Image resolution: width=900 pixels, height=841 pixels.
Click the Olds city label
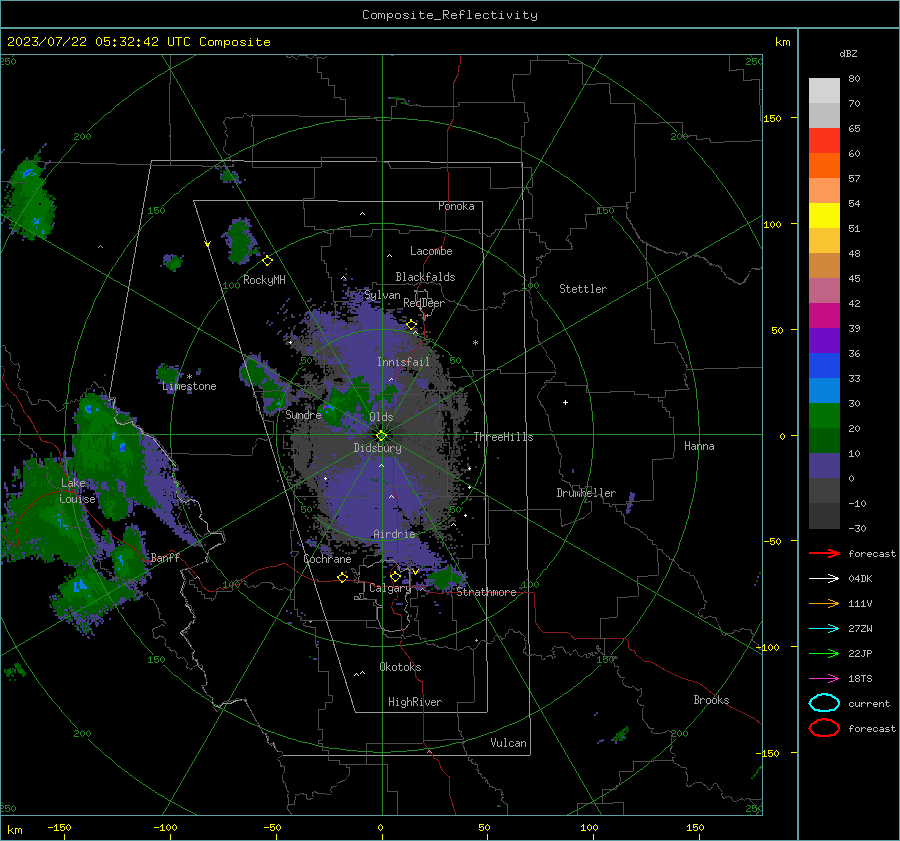[381, 417]
